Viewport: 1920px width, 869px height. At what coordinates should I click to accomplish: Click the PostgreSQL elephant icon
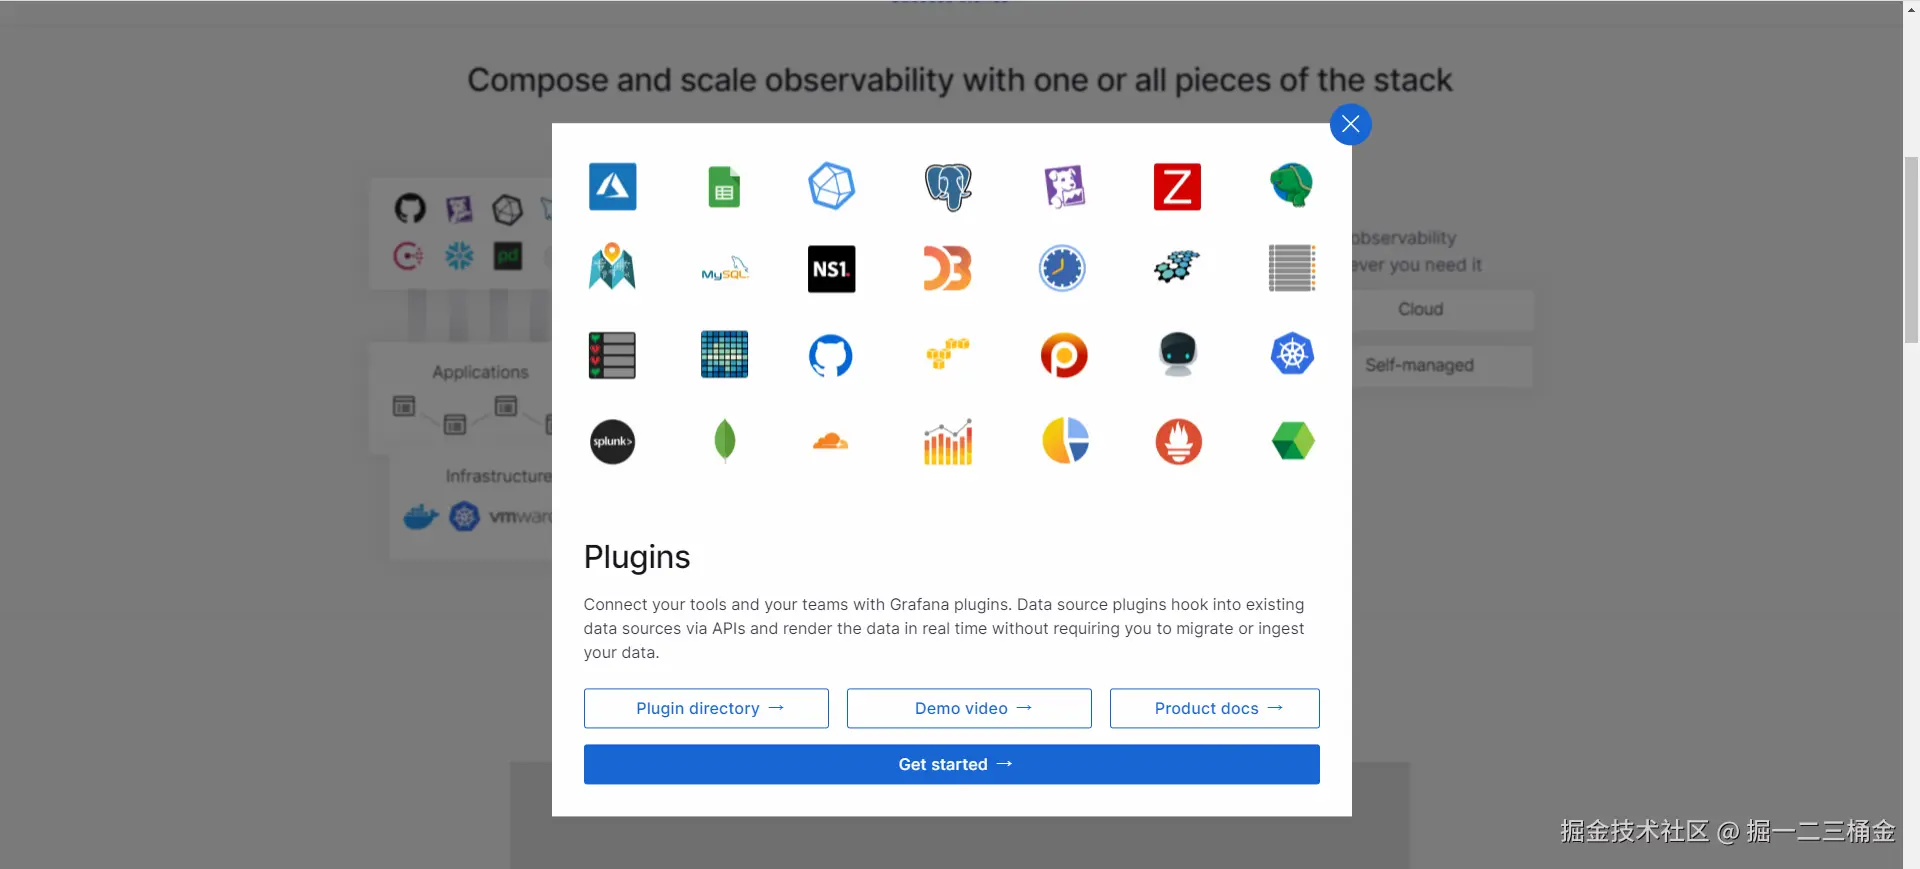tap(948, 187)
